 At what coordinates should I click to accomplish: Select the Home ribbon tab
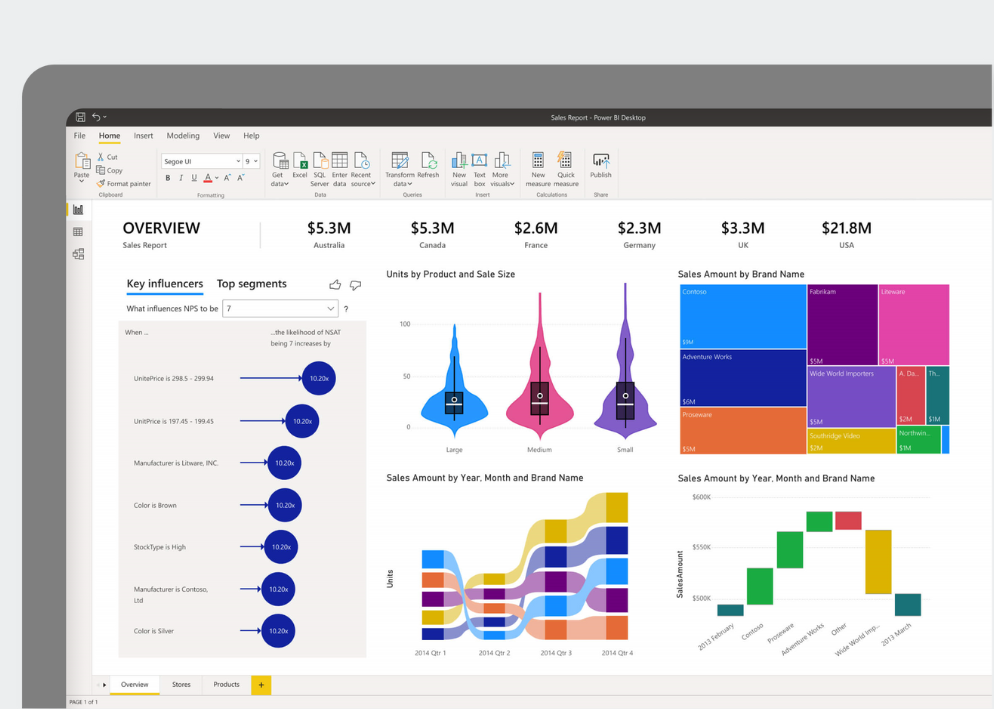109,136
